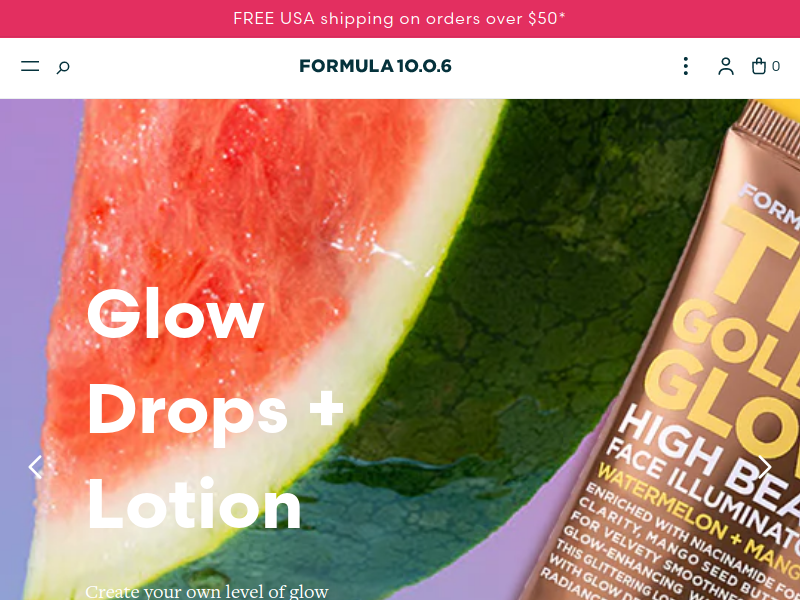The image size is (800, 600).
Task: Click the word 'Lotion' in hero title
Action: pyautogui.click(x=194, y=504)
